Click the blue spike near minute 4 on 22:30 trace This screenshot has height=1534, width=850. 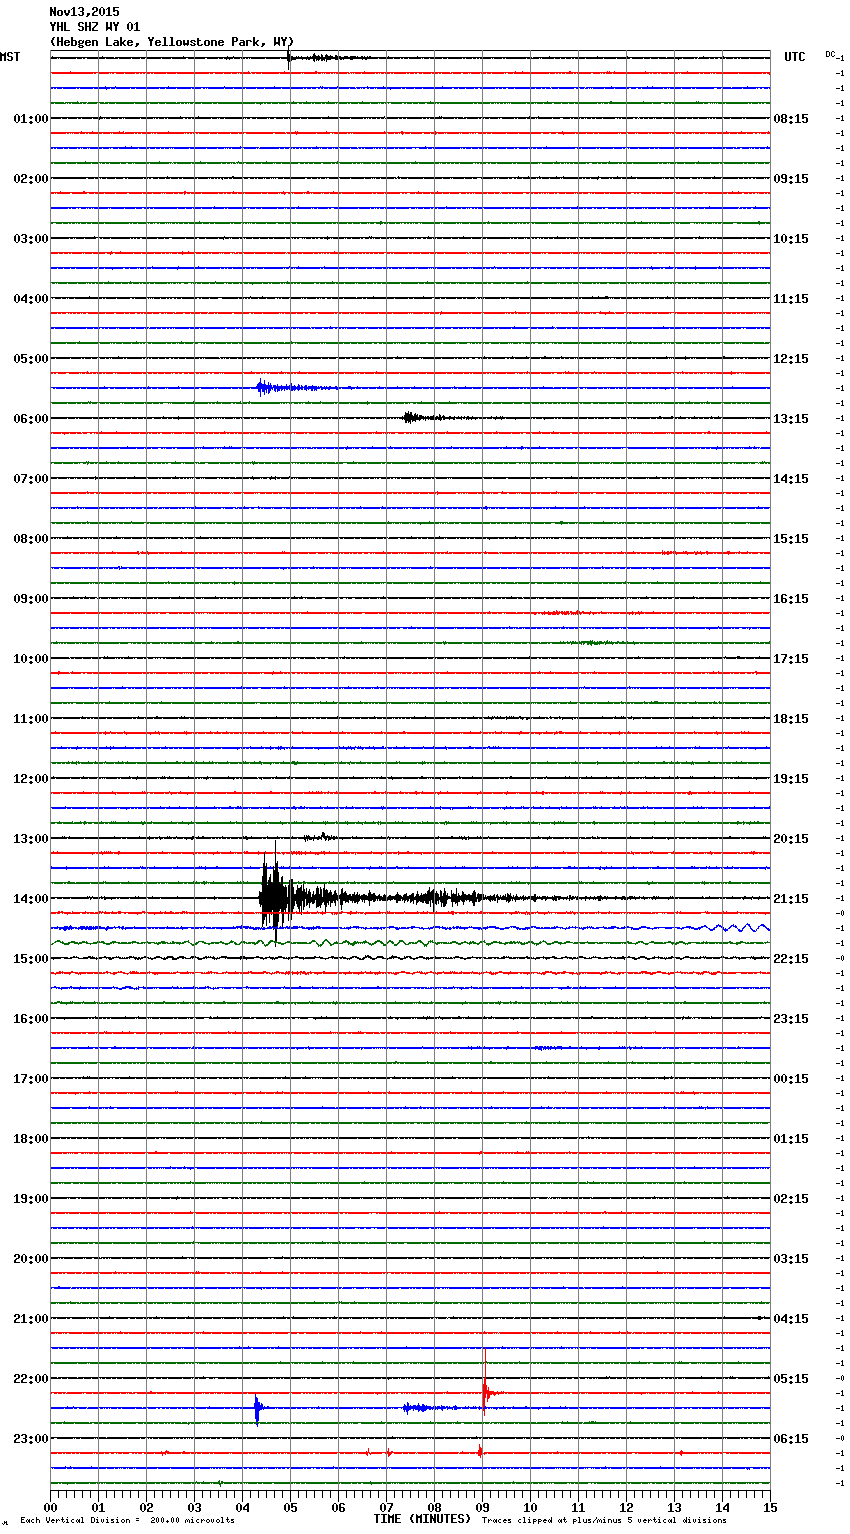257,1409
